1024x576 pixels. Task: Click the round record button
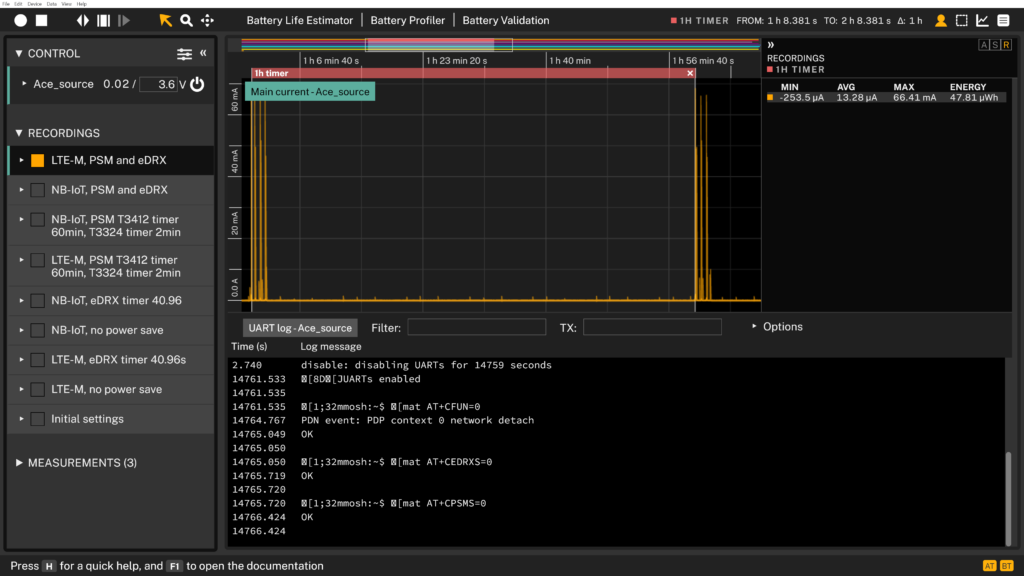(x=20, y=20)
